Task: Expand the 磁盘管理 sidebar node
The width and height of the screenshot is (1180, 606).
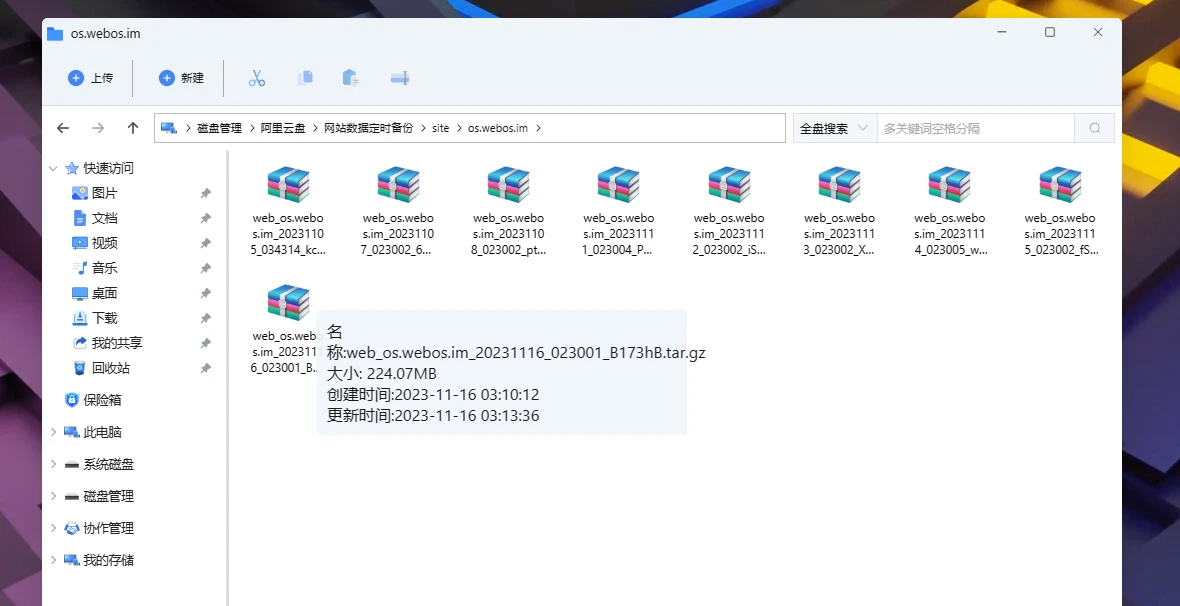Action: (x=53, y=497)
